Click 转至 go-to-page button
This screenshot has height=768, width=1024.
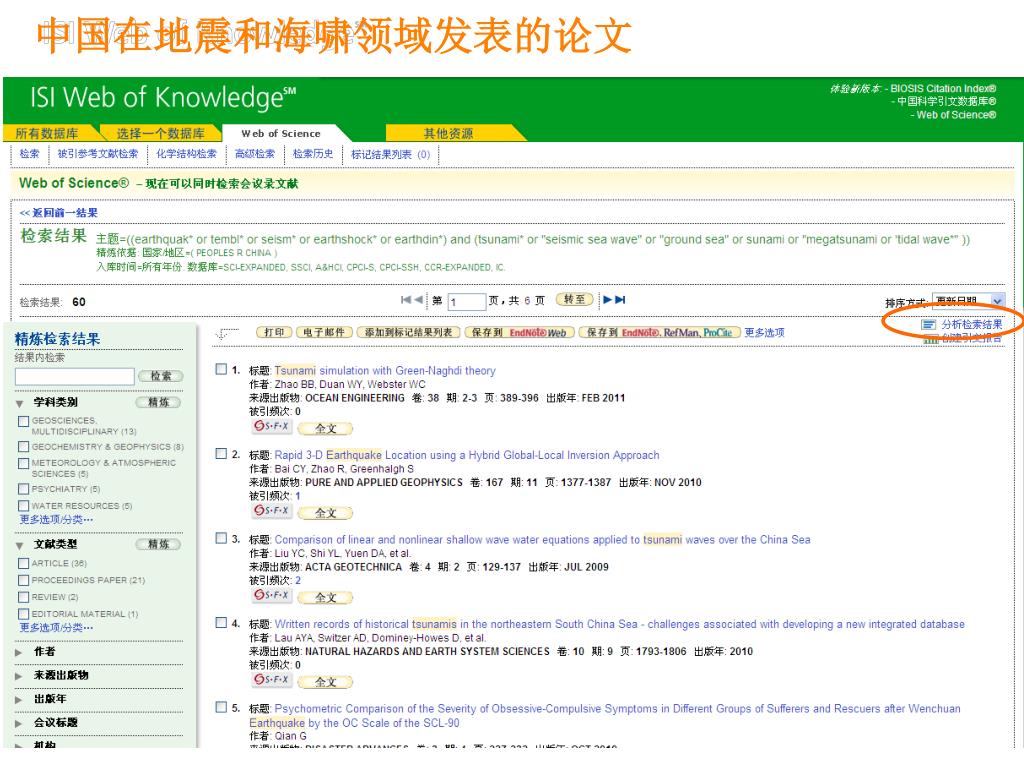(575, 299)
